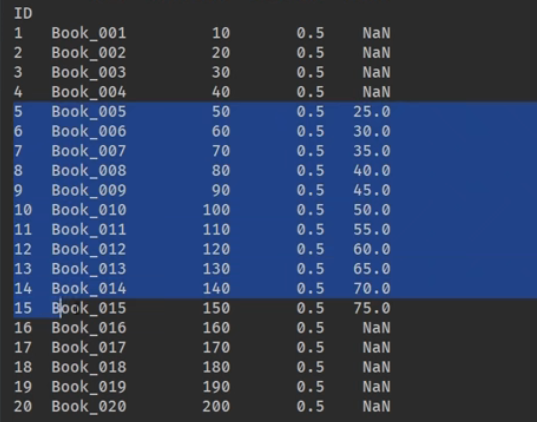The height and width of the screenshot is (422, 537).
Task: Click the row index 2
Action: (x=18, y=53)
